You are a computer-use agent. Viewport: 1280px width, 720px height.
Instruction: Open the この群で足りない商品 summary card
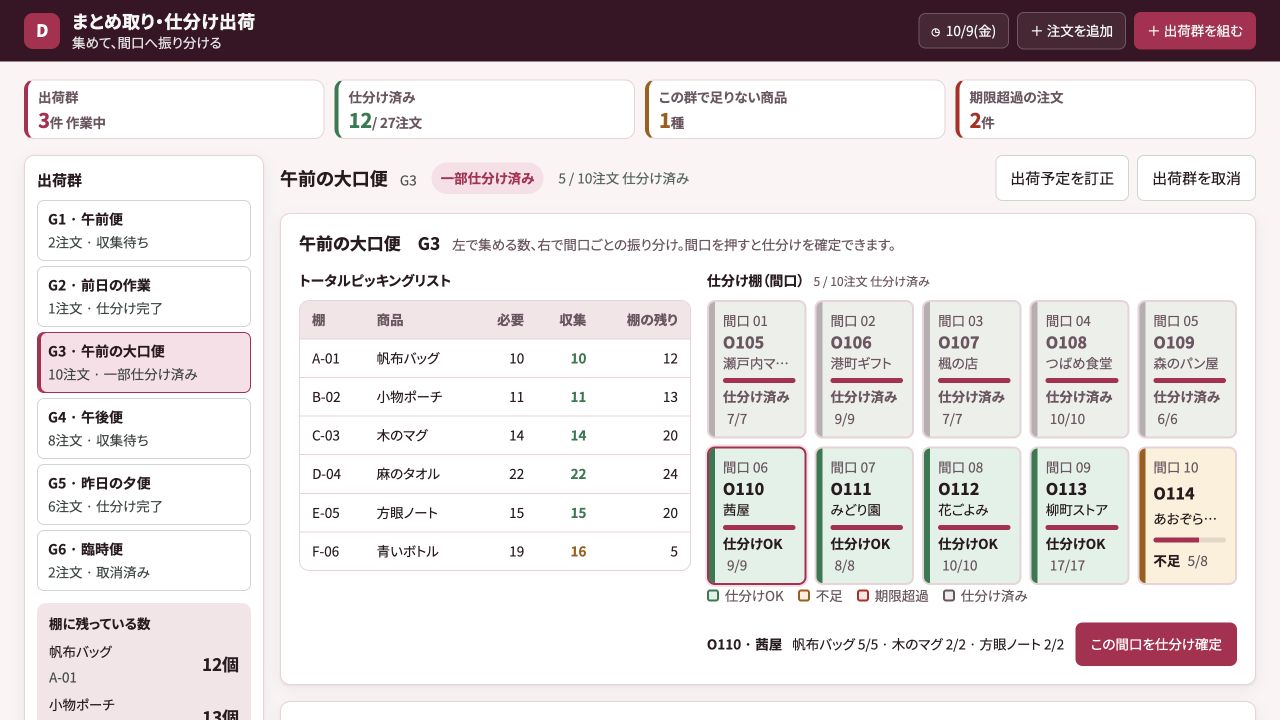point(794,109)
